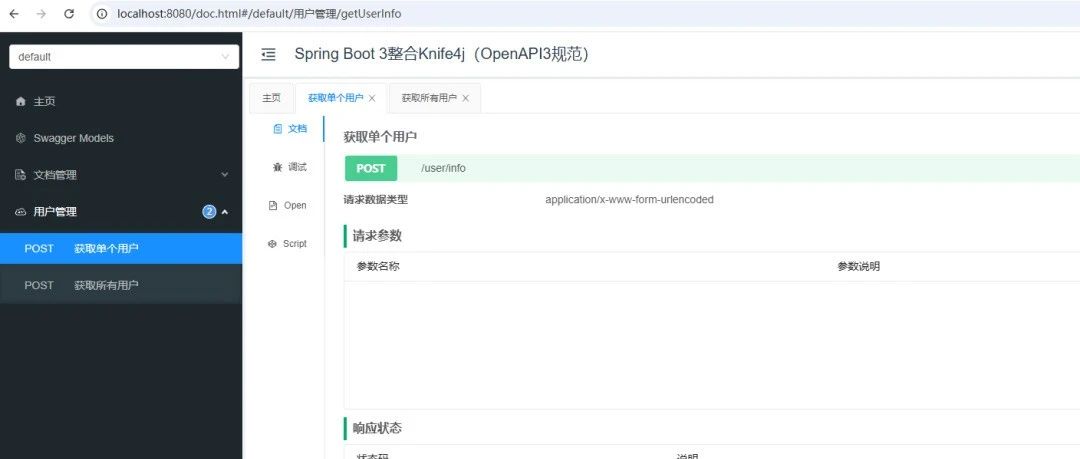This screenshot has height=459, width=1080.
Task: Expand the 文档管理 chevron arrow
Action: 225,175
